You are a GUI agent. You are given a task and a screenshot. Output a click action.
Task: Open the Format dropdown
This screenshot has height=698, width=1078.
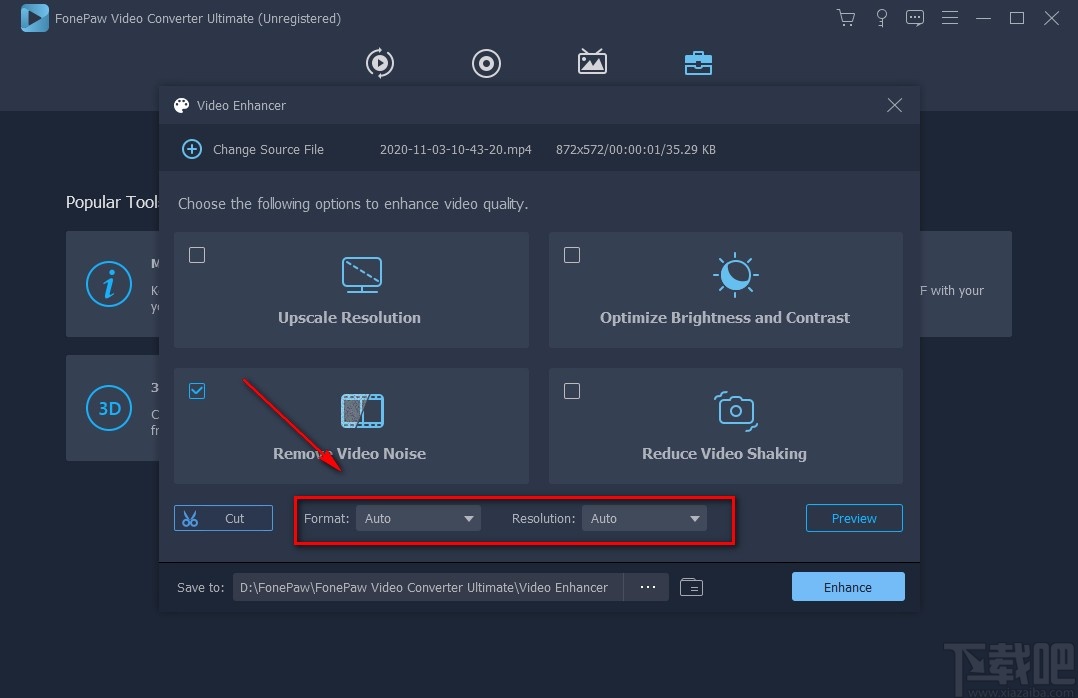click(418, 519)
